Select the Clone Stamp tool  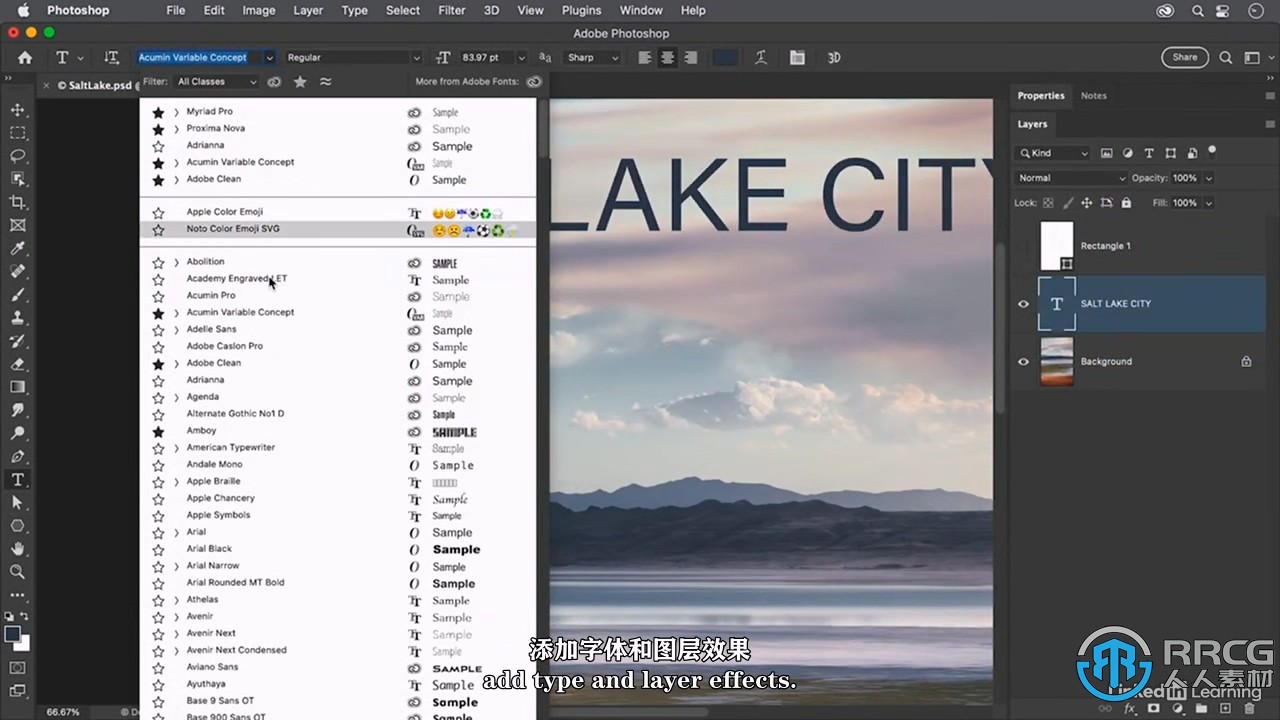tap(17, 318)
